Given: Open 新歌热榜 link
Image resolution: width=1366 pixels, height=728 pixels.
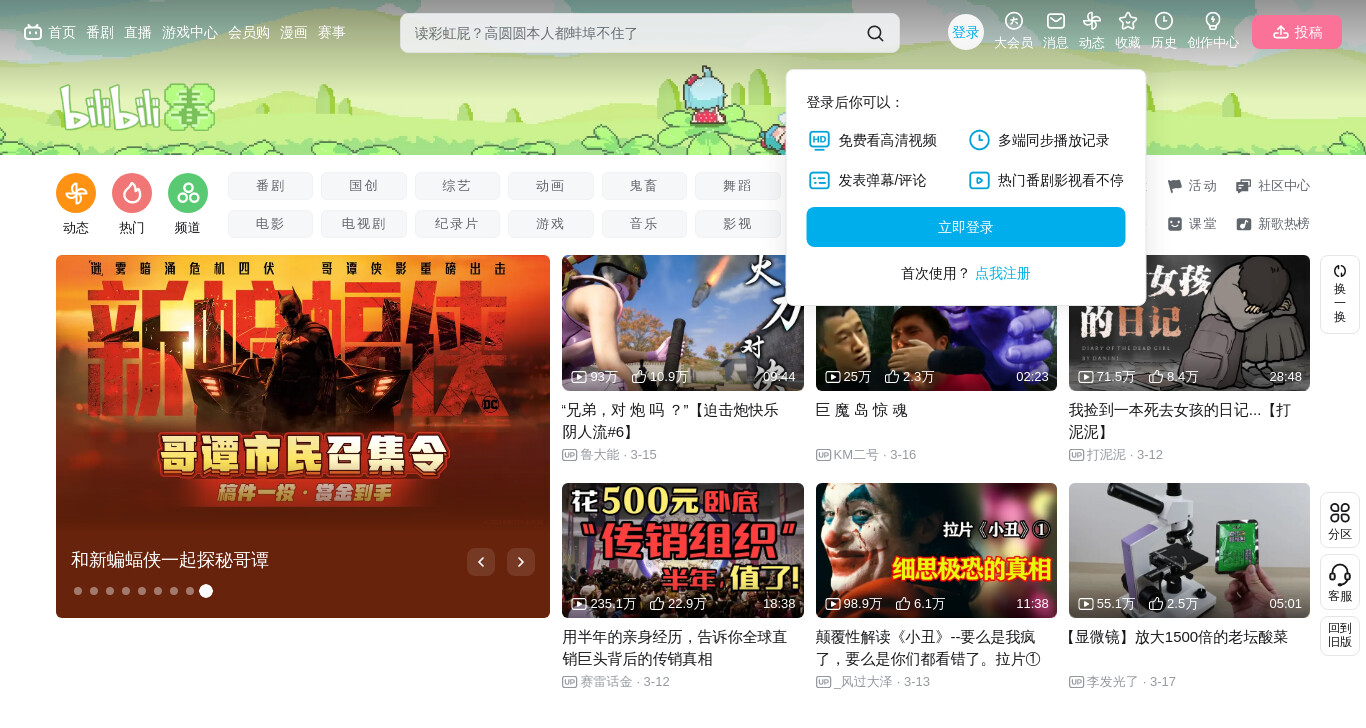Looking at the screenshot, I should pos(1273,224).
